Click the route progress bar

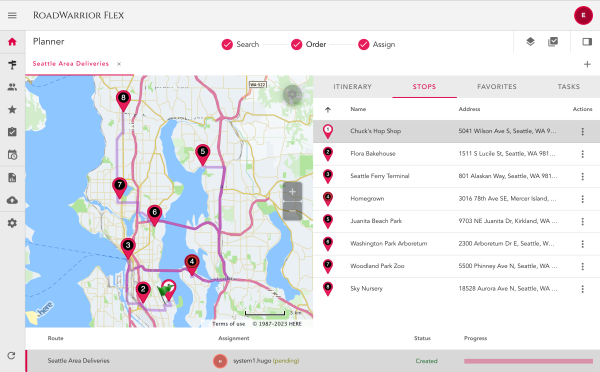point(528,361)
